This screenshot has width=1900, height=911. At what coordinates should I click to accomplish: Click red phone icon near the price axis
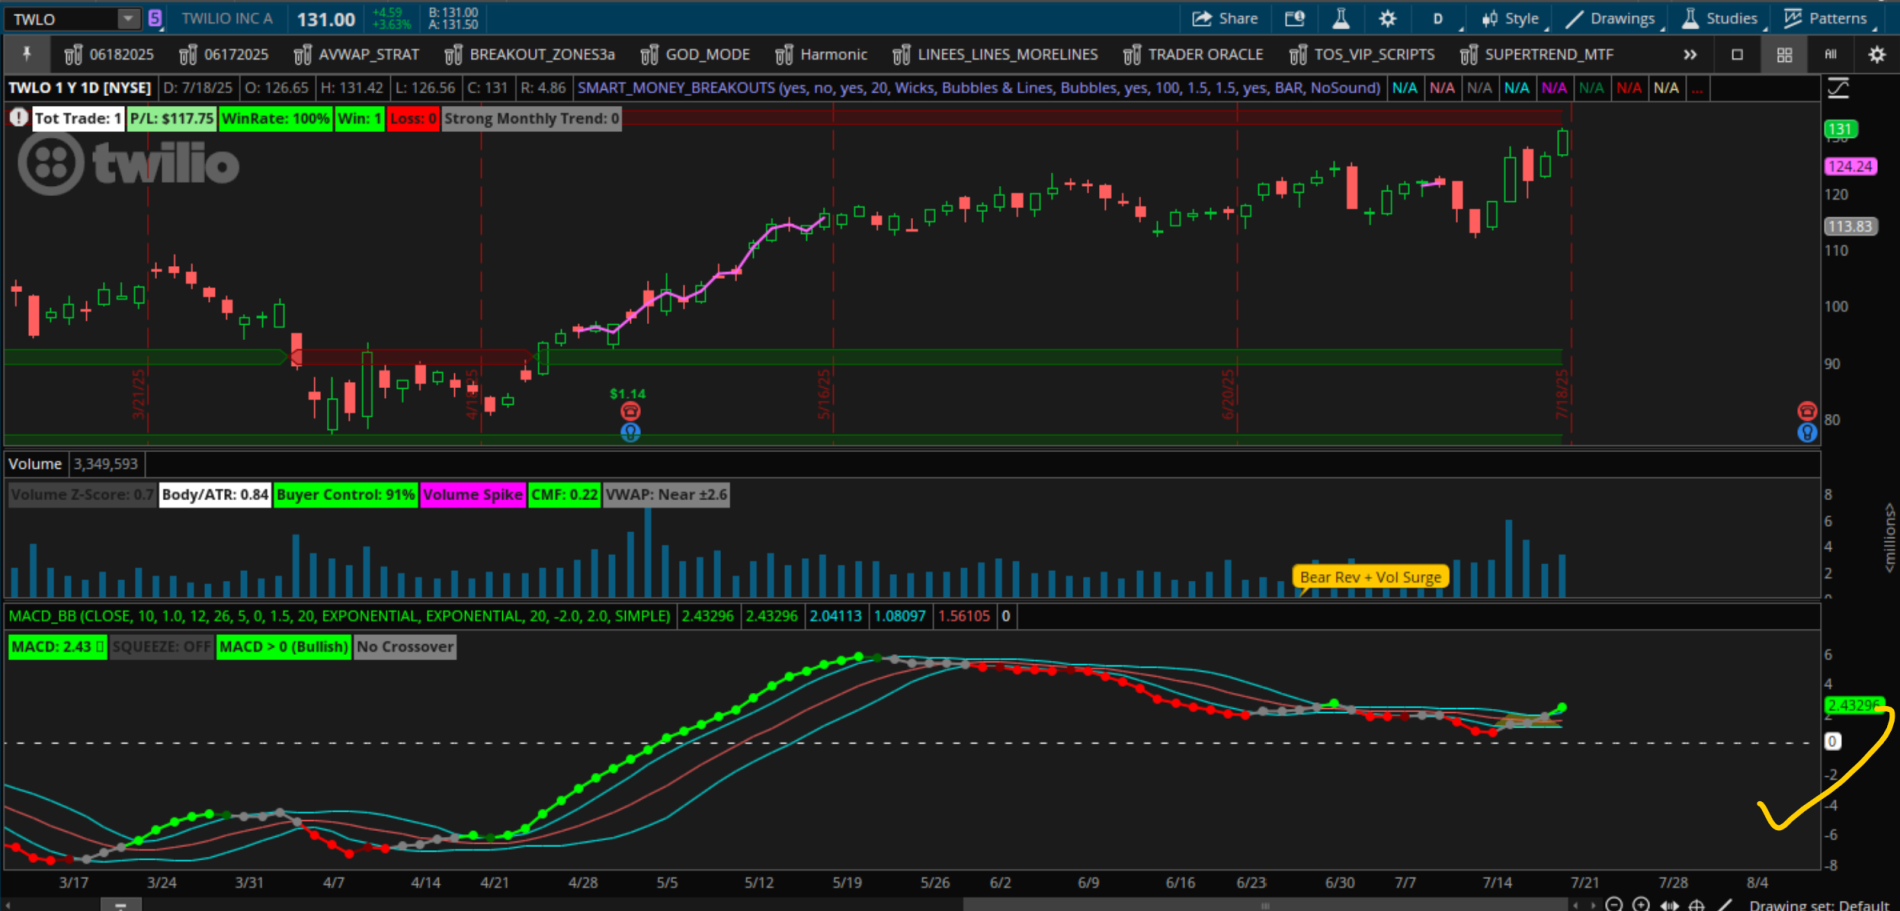[1807, 411]
